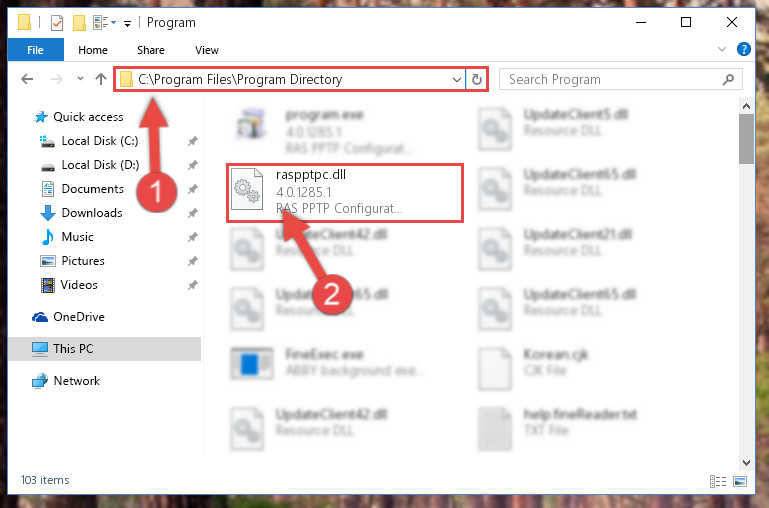Screen dimensions: 769x508
Task: Open the File menu
Action: (35, 50)
